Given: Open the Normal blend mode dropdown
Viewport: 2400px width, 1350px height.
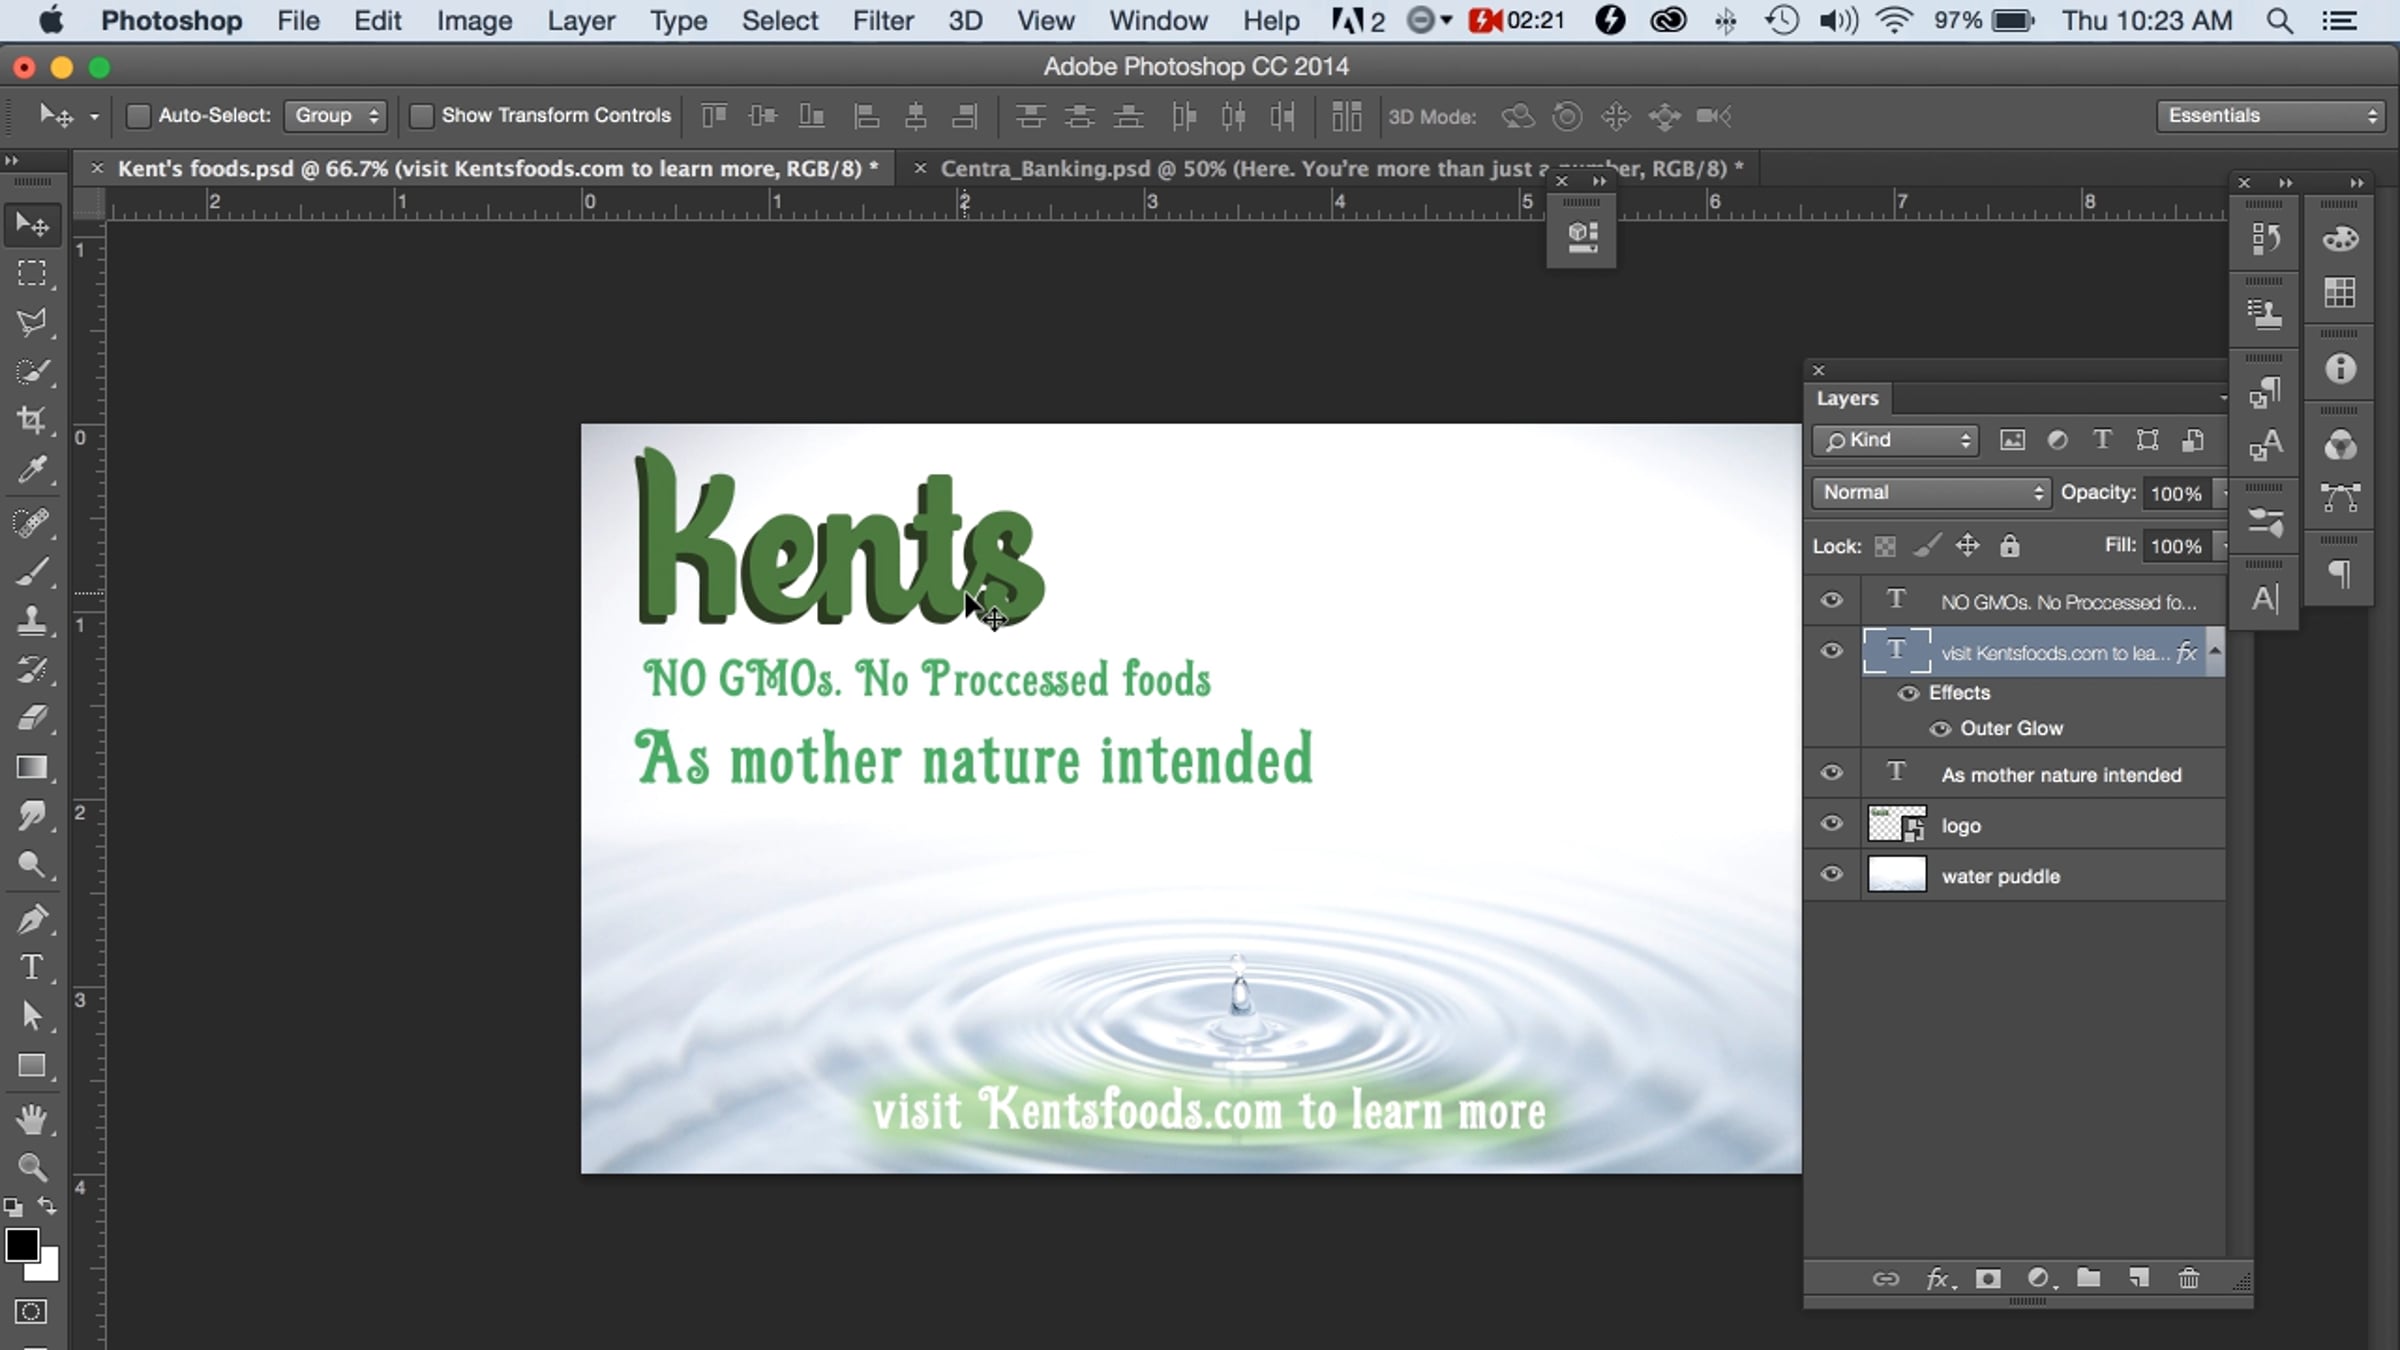Looking at the screenshot, I should coord(1931,492).
